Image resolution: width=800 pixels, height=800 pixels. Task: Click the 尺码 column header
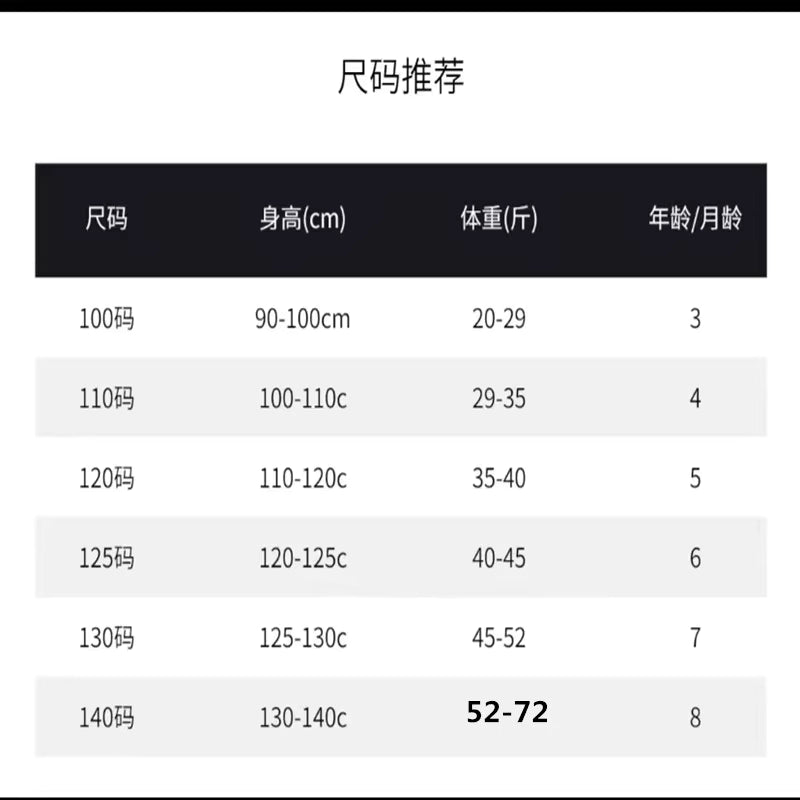point(106,219)
